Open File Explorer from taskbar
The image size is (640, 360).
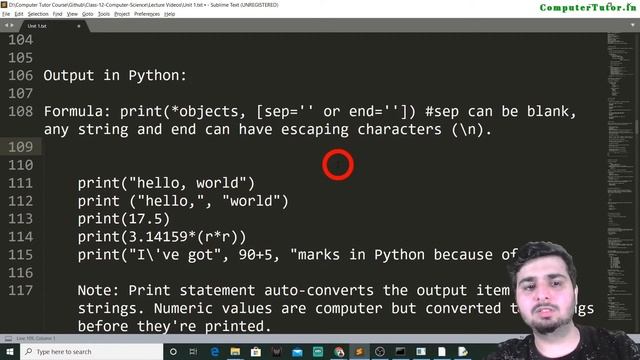(235, 351)
